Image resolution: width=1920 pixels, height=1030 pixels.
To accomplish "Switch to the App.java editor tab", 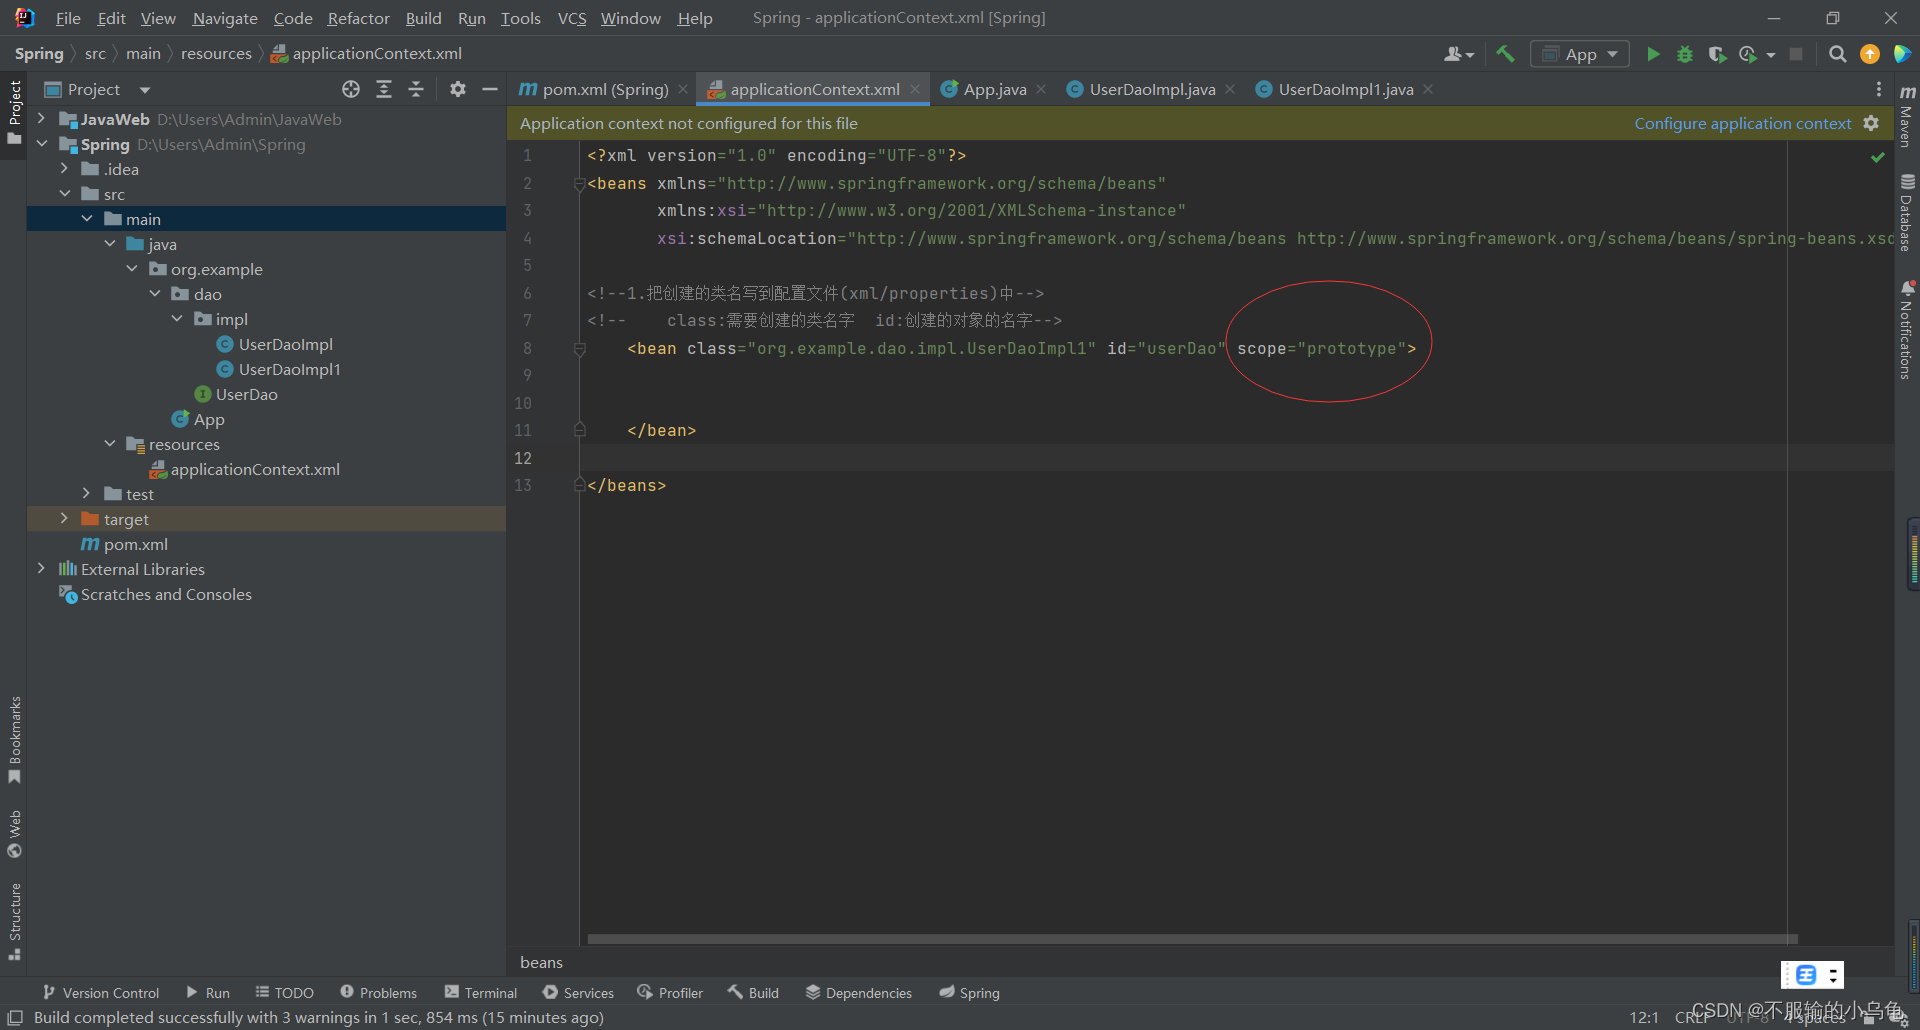I will tap(993, 89).
